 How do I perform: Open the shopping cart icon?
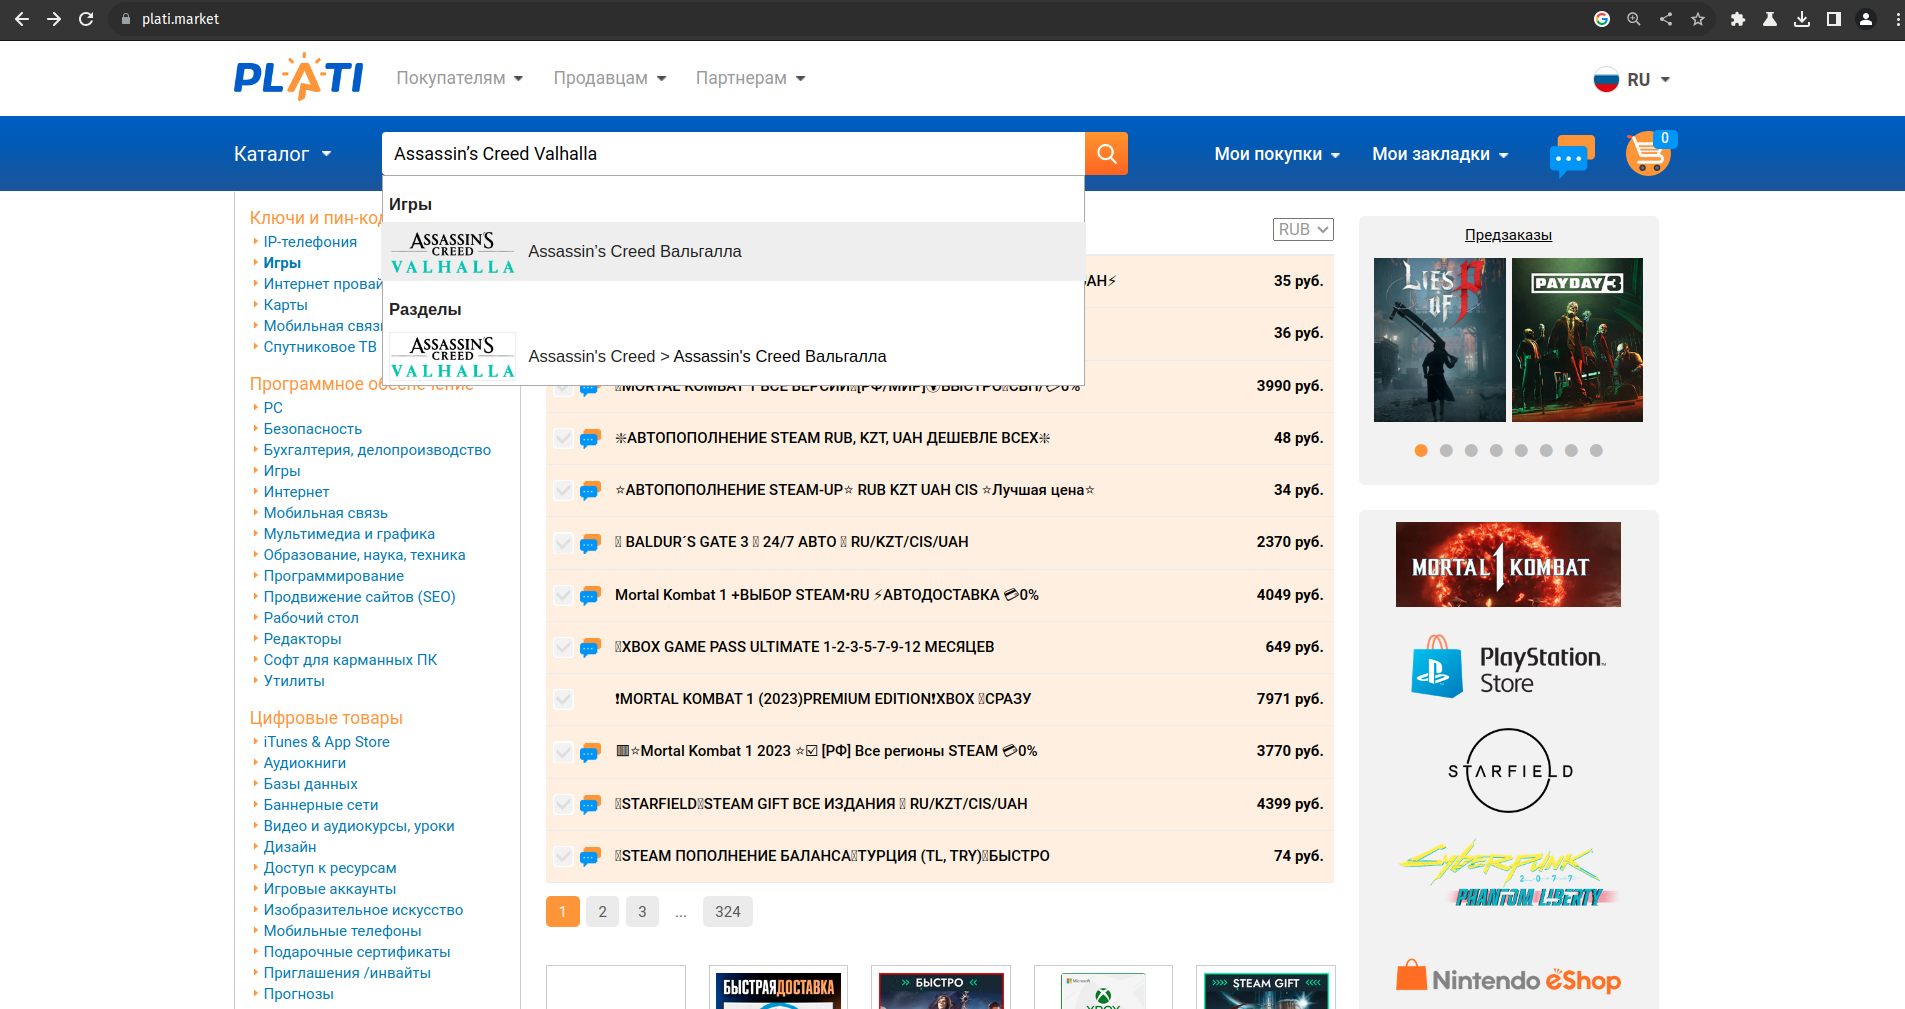1648,154
